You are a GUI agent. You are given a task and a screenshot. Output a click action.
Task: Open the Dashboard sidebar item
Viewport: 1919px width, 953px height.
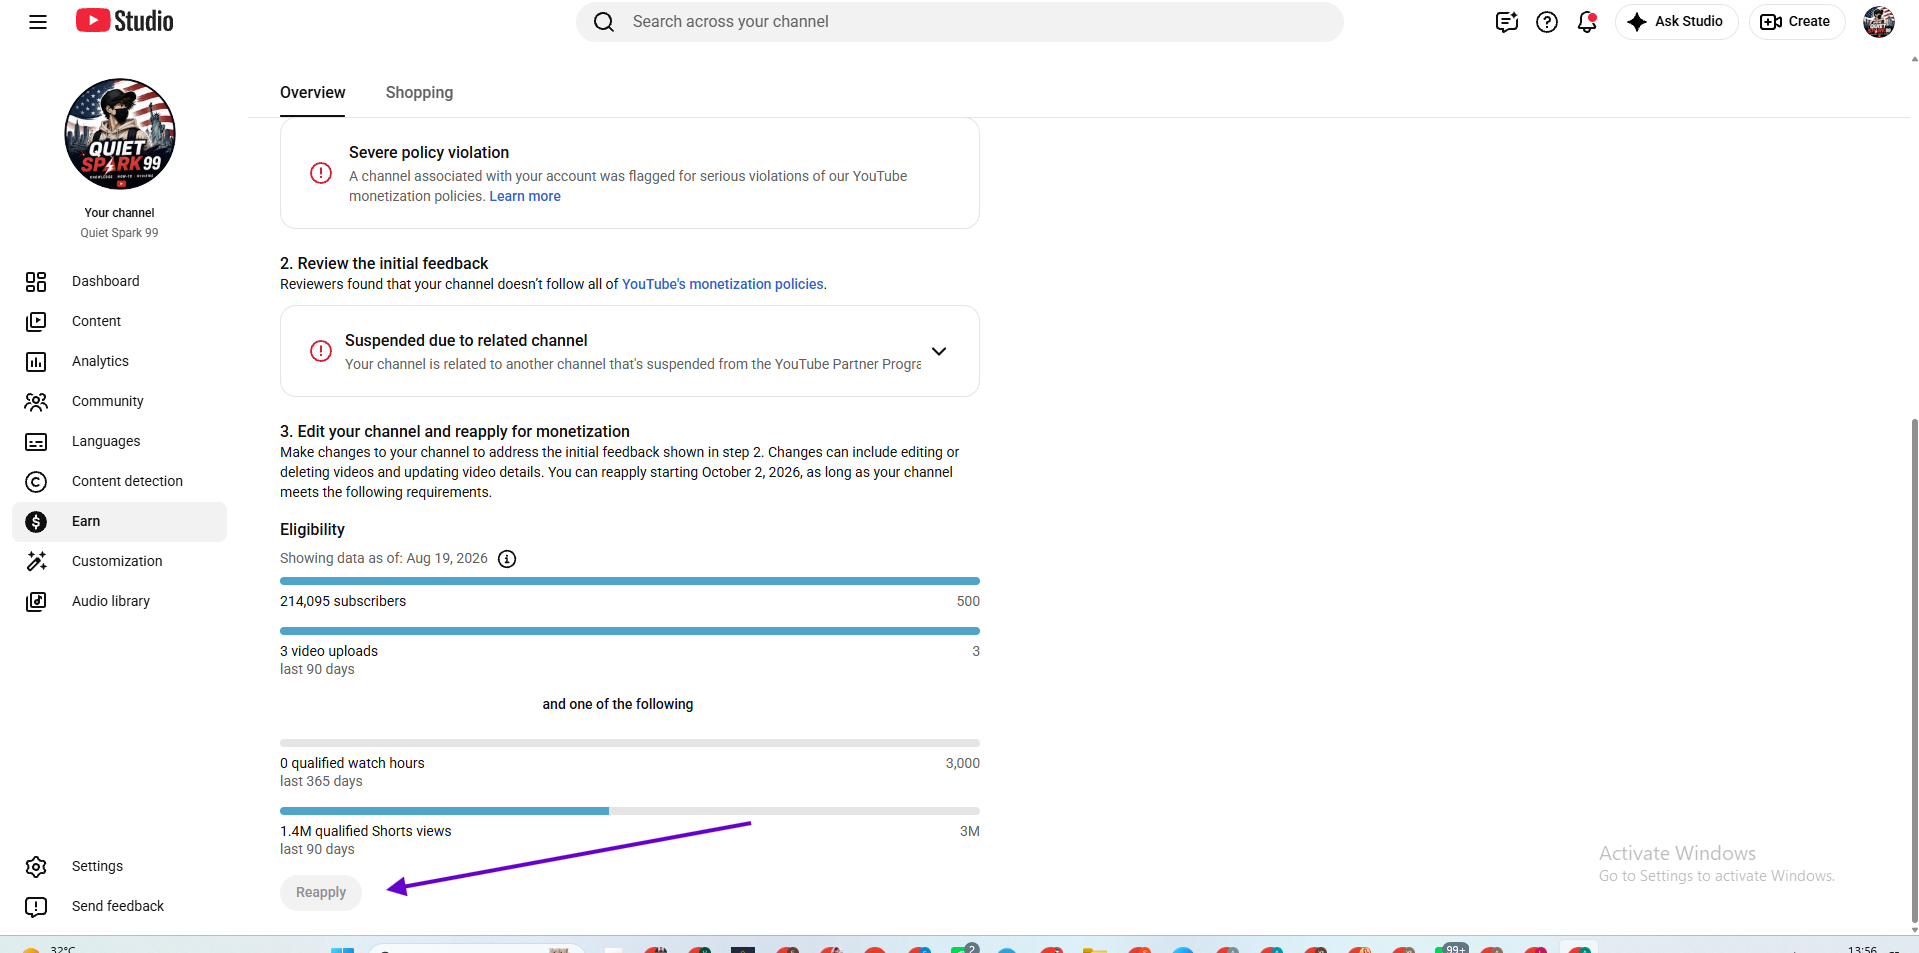click(x=120, y=282)
